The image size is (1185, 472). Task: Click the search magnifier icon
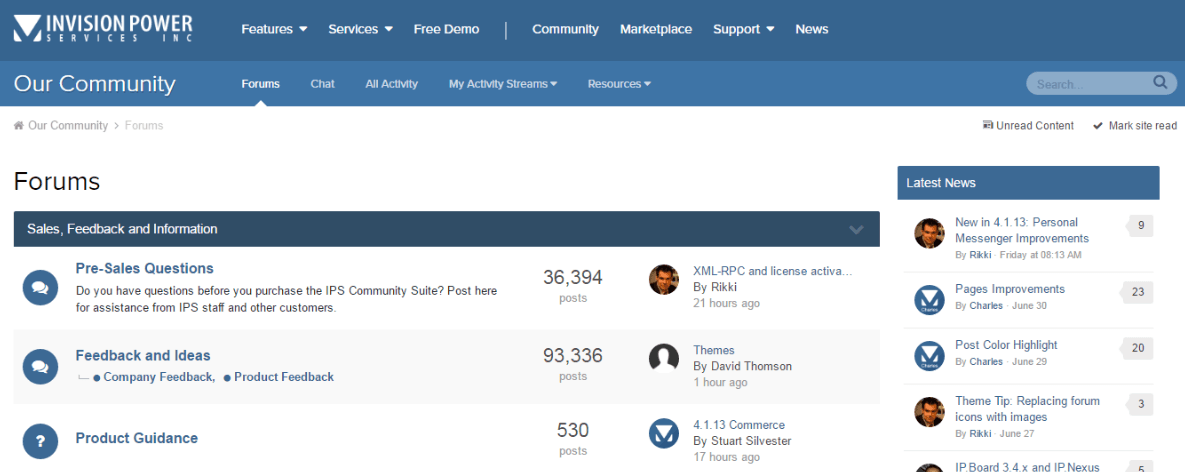(x=1160, y=82)
